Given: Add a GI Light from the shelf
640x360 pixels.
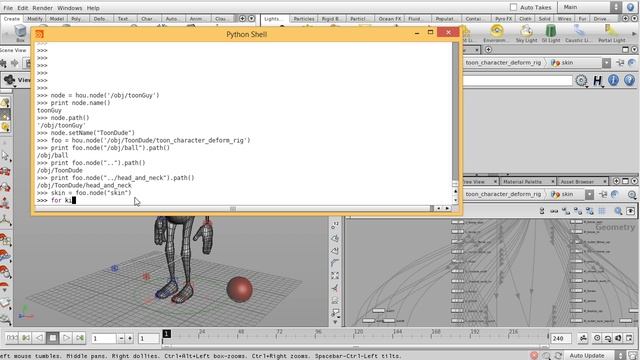Looking at the screenshot, I should tap(551, 33).
